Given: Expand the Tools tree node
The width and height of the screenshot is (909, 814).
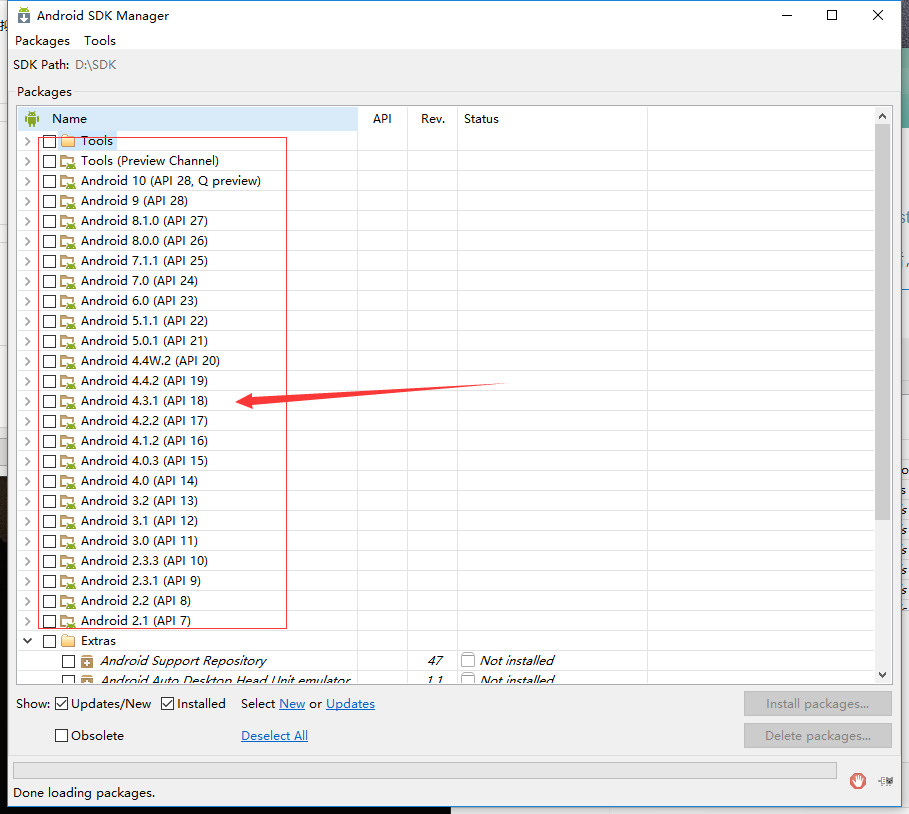Looking at the screenshot, I should click(27, 141).
